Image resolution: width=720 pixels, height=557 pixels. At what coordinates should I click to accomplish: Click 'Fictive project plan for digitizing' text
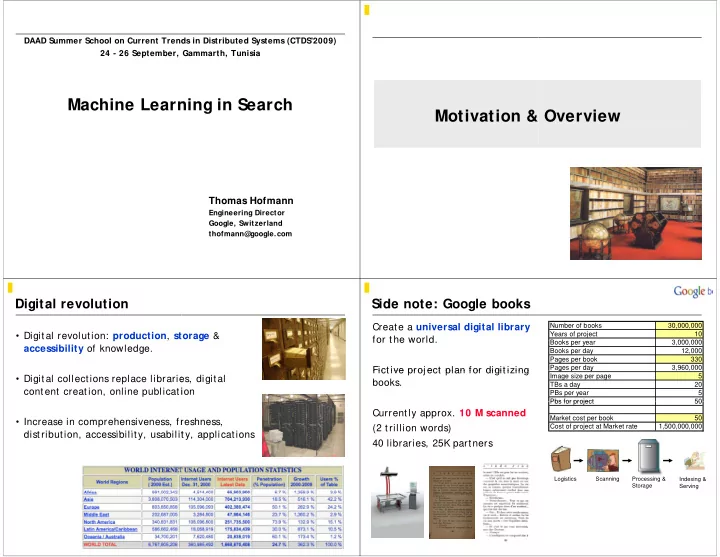tap(450, 370)
